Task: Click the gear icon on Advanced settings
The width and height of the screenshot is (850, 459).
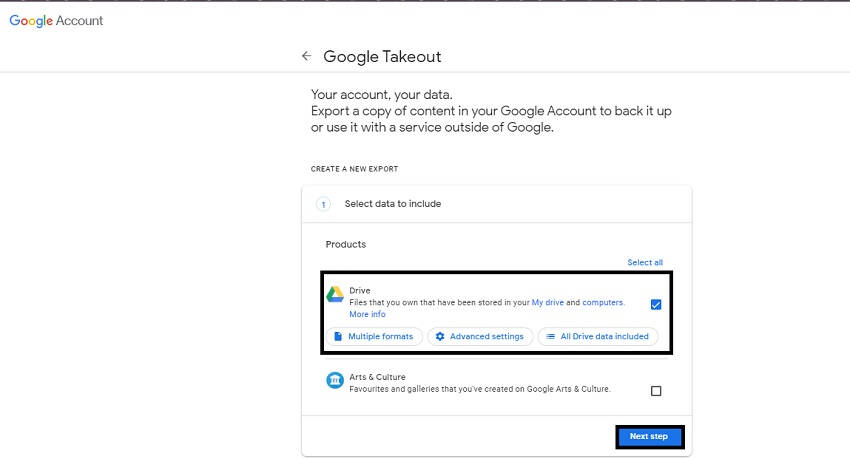Action: pyautogui.click(x=440, y=337)
